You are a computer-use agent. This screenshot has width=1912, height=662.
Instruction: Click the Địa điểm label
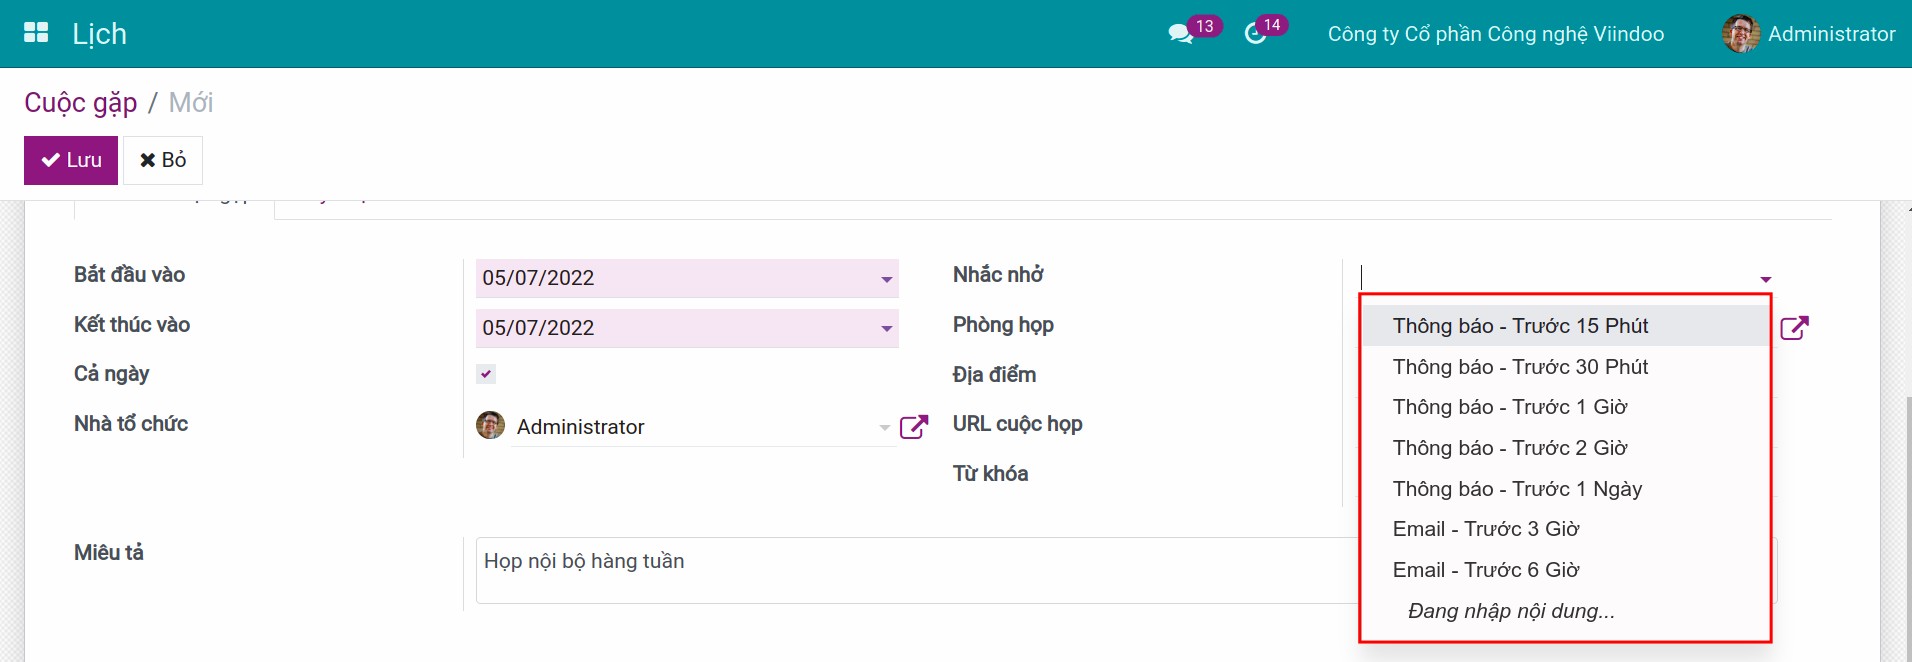[x=994, y=375]
